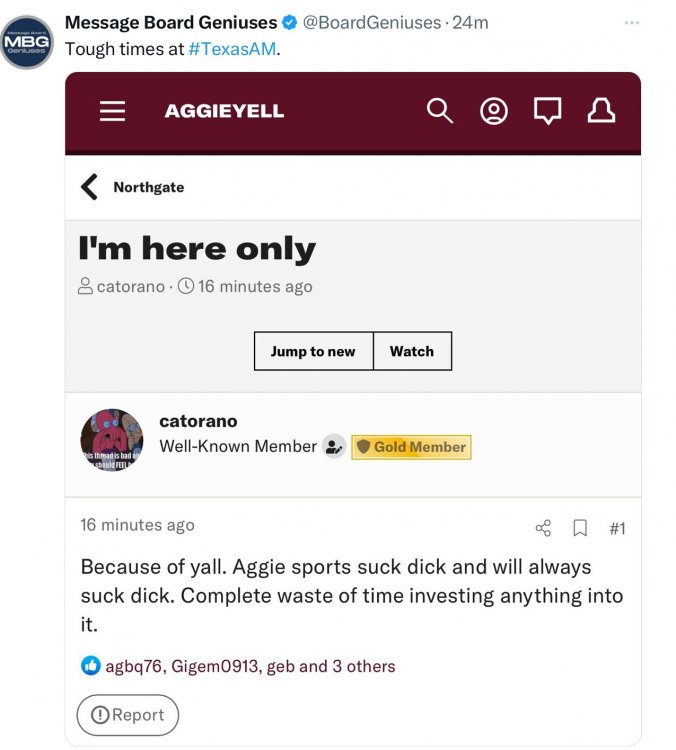Open the Northgate forum breadcrumb
The width and height of the screenshot is (676, 750).
coord(149,187)
